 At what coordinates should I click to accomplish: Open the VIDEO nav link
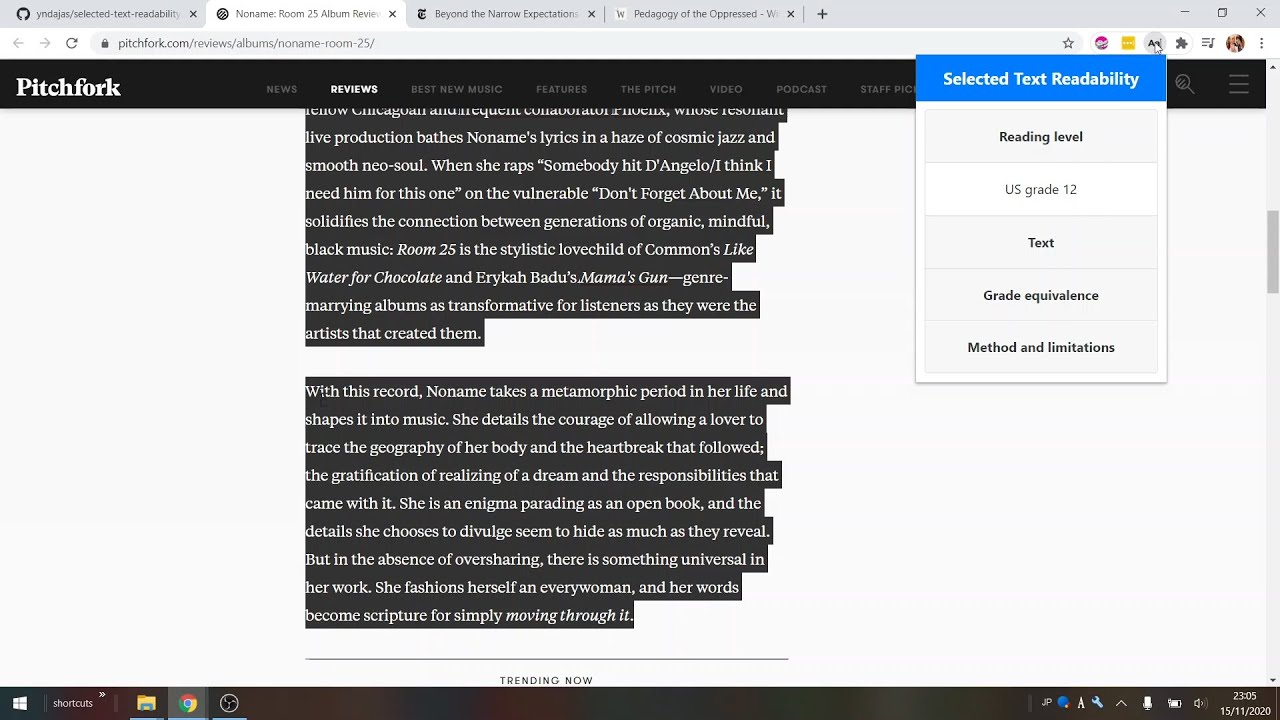pos(726,89)
